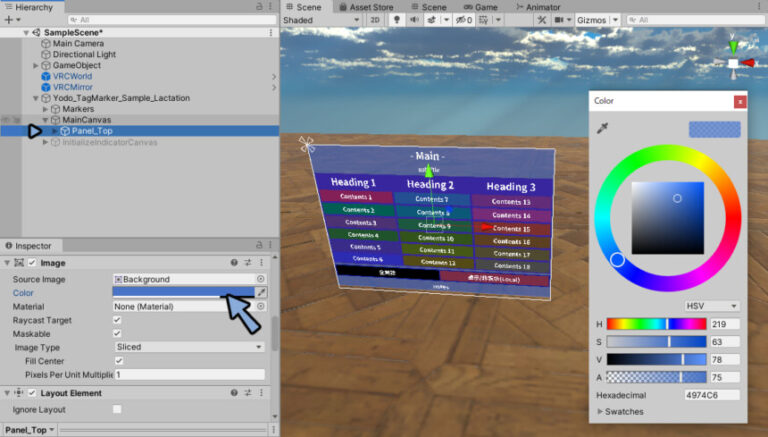The image size is (768, 437).
Task: Toggle Image component enabled checkbox
Action: coord(32,263)
